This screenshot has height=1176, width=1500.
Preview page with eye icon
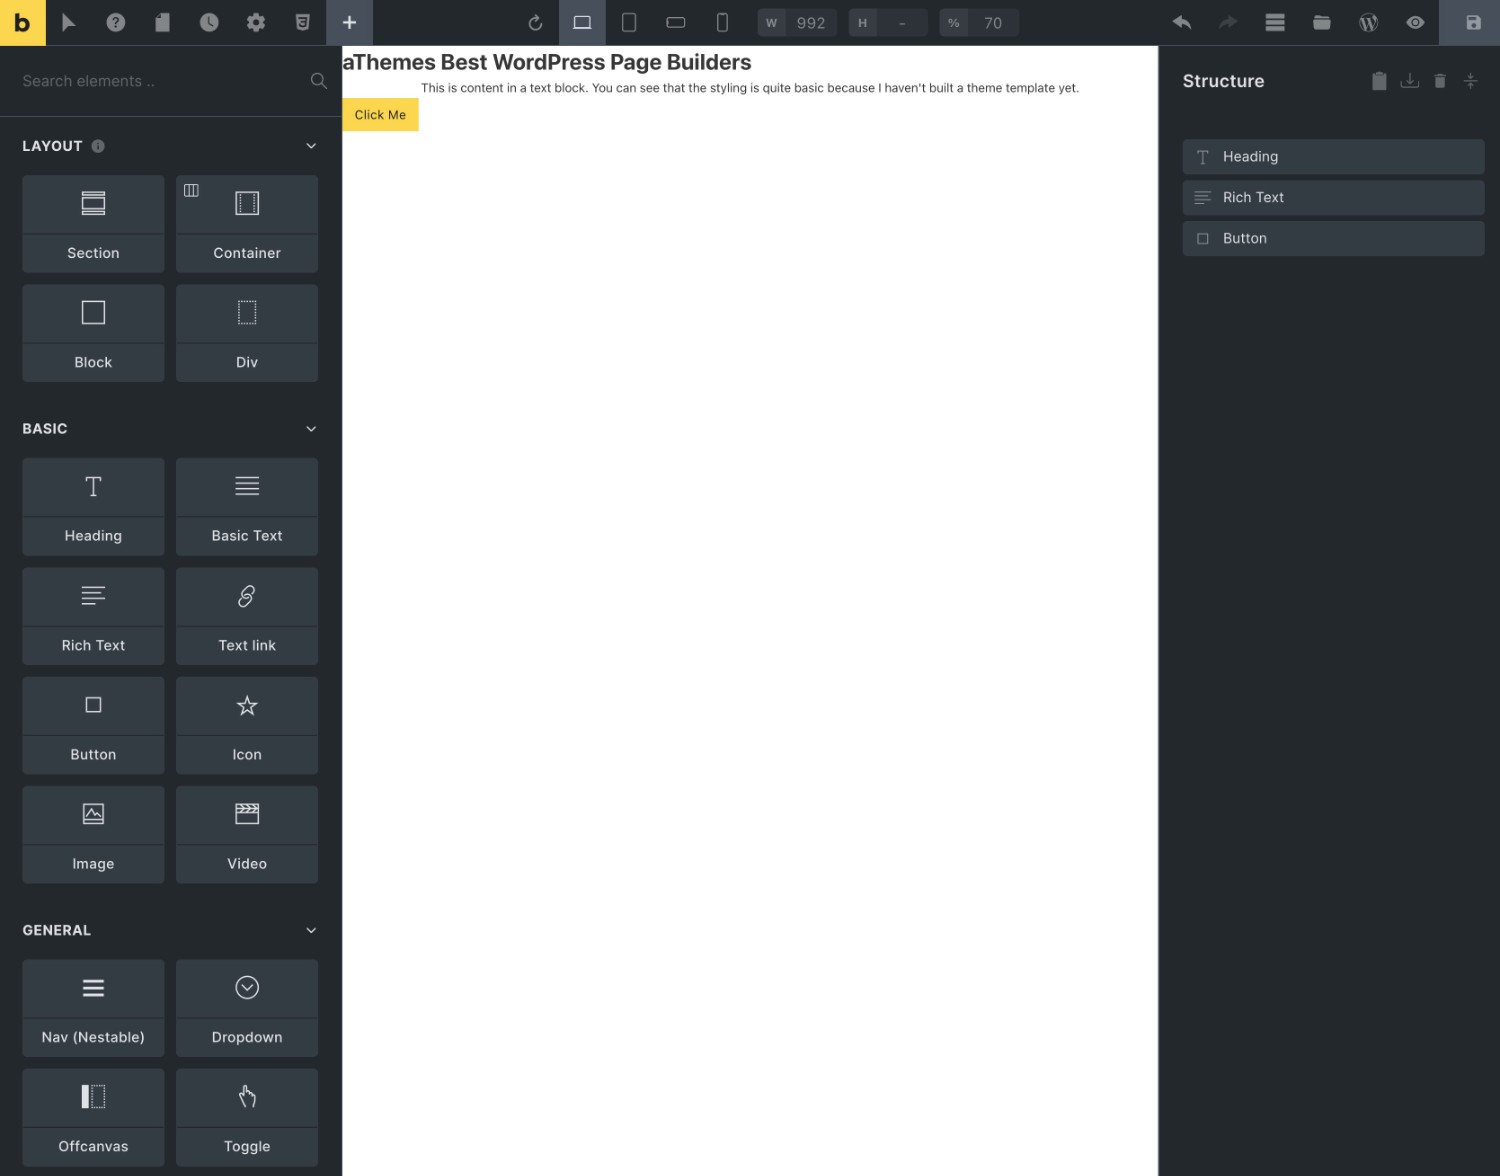pos(1415,22)
